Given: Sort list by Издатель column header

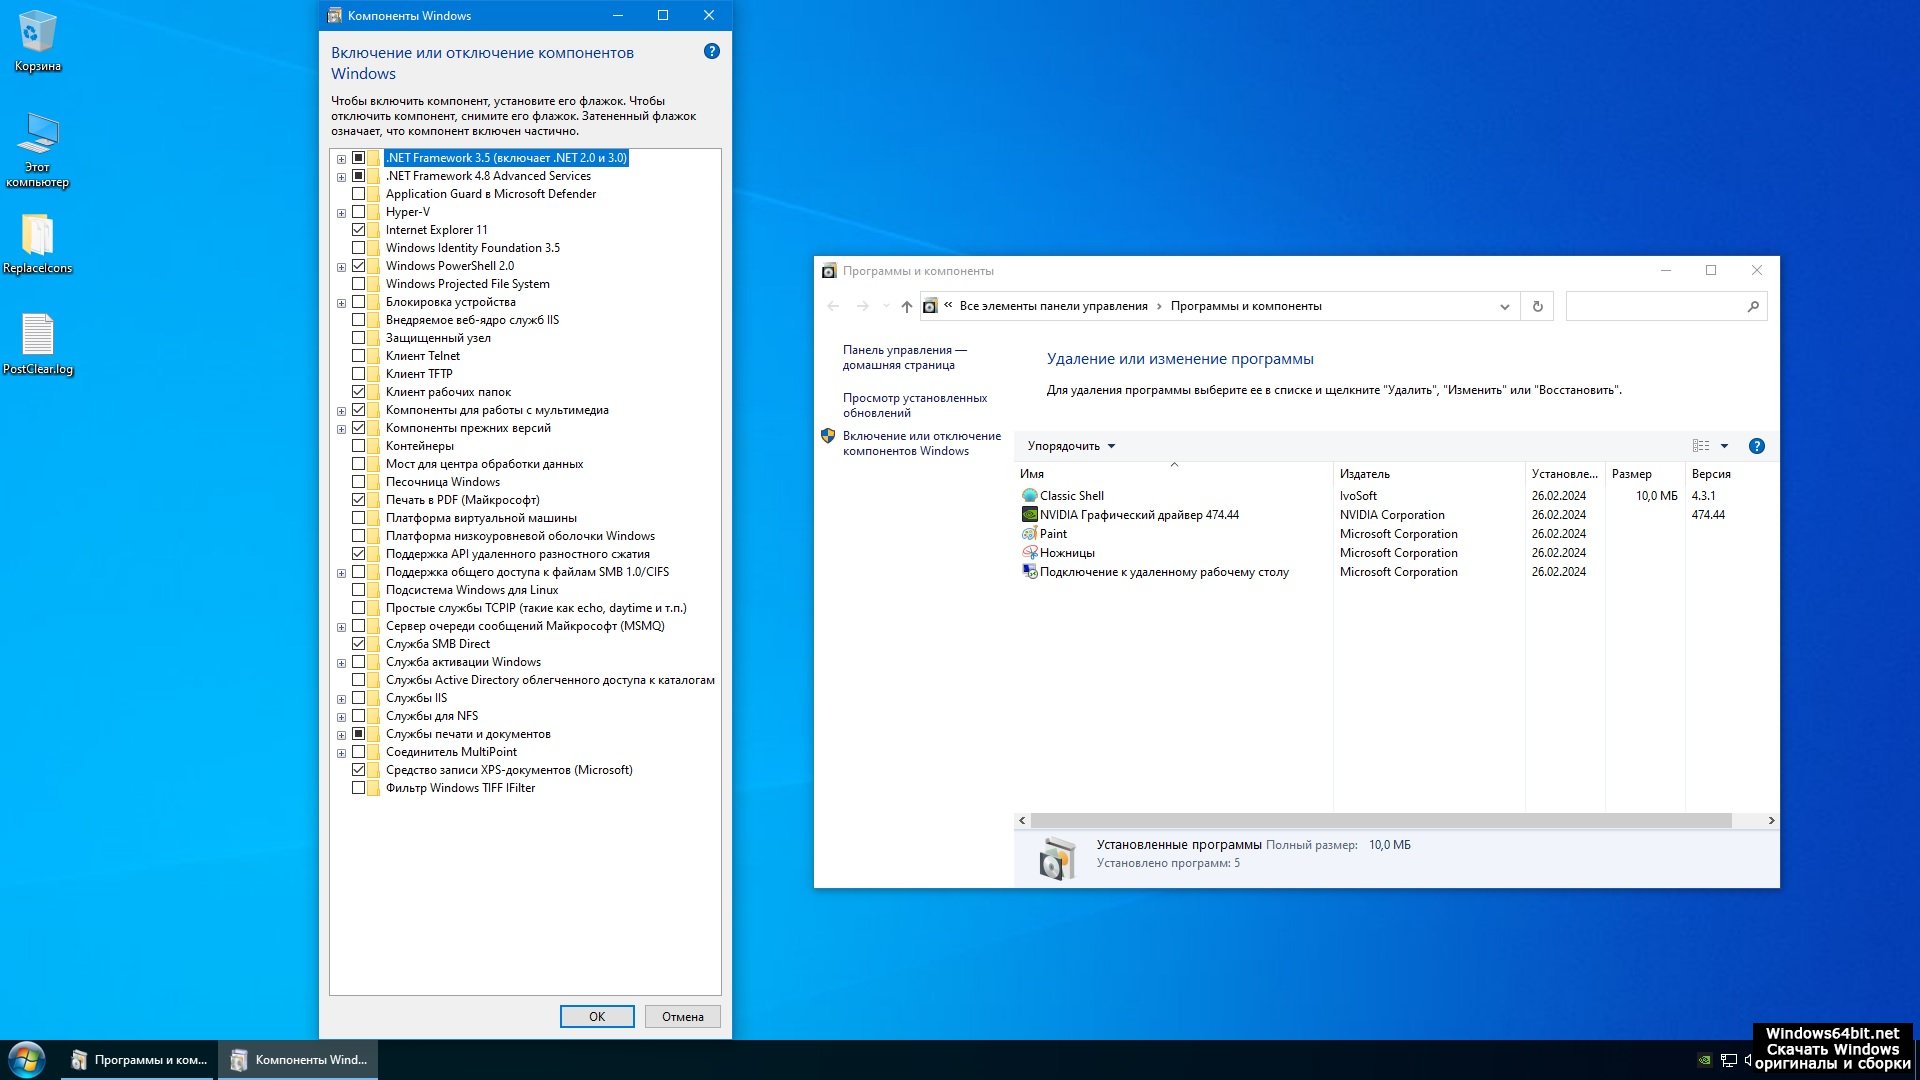Looking at the screenshot, I should [x=1364, y=474].
